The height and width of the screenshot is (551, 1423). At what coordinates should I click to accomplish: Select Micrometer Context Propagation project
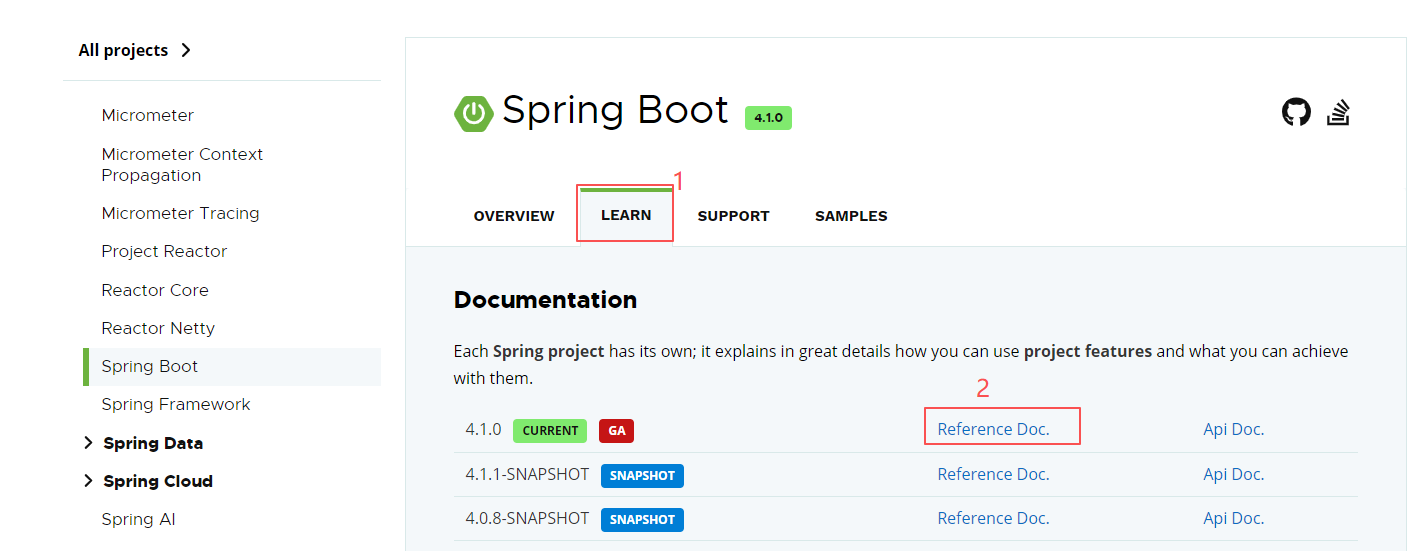coord(182,164)
